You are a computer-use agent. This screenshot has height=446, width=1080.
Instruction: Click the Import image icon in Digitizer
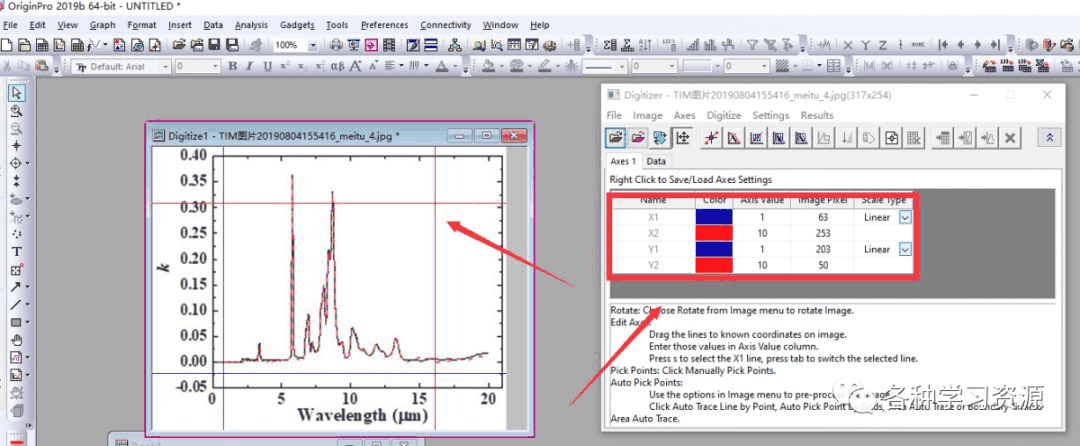point(616,138)
